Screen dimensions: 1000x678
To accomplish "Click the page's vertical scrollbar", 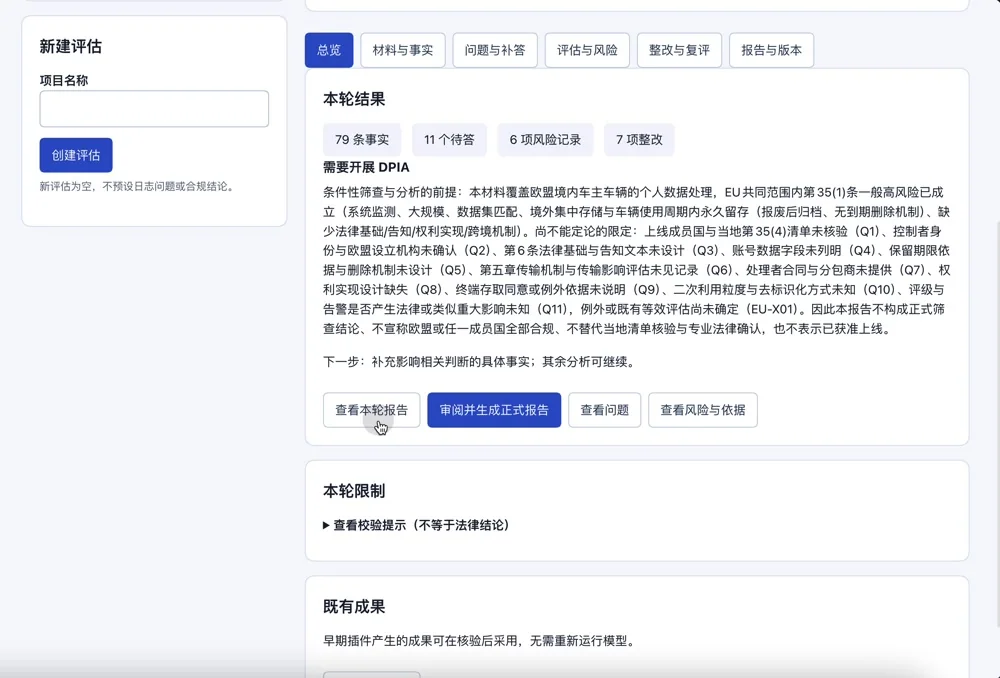I will click(x=997, y=424).
